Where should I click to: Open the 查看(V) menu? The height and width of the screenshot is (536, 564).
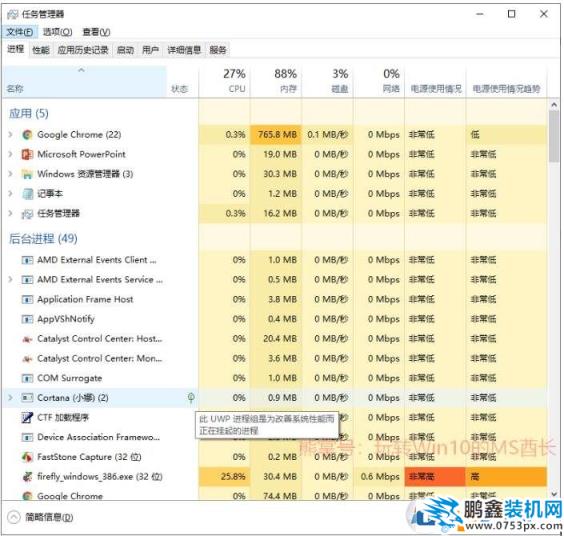[x=96, y=32]
